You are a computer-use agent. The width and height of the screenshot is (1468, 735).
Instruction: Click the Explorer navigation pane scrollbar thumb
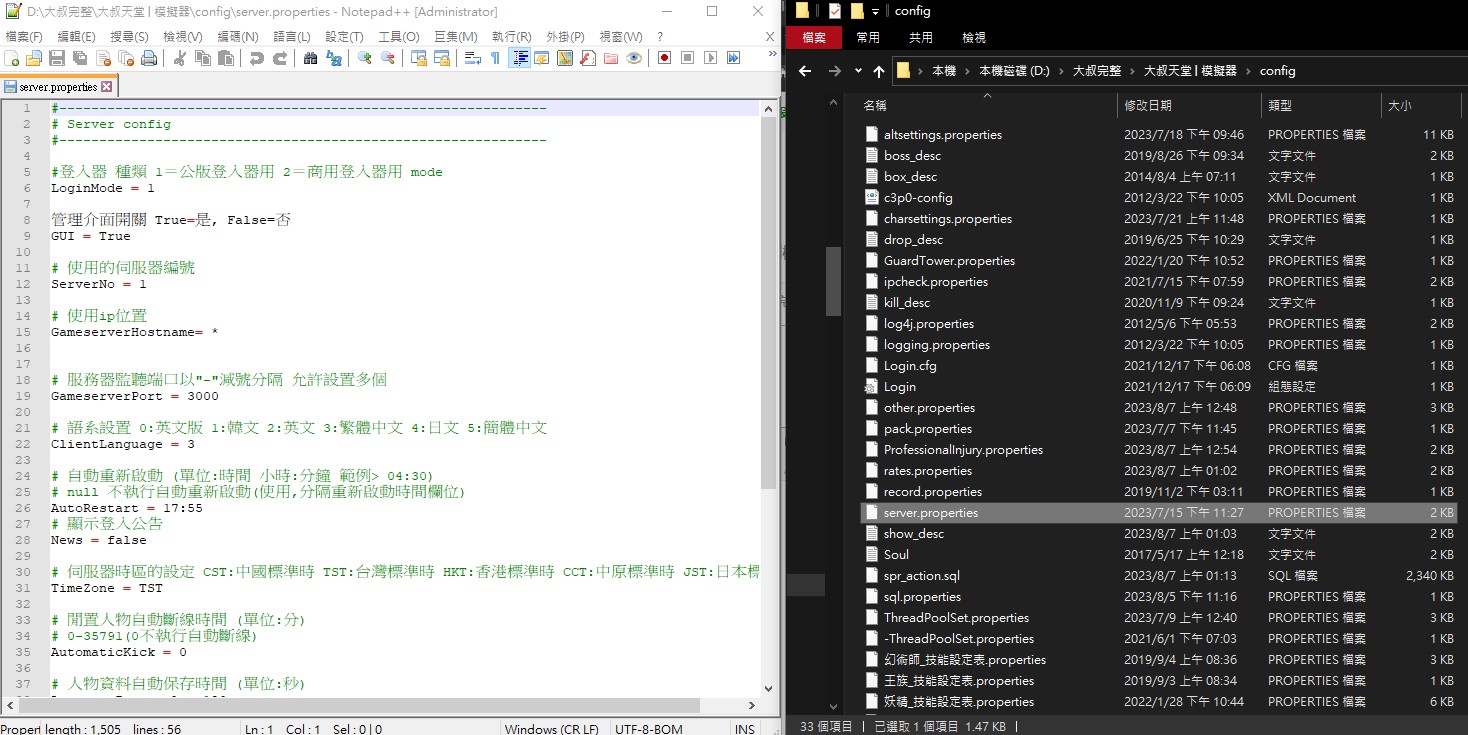tap(833, 281)
